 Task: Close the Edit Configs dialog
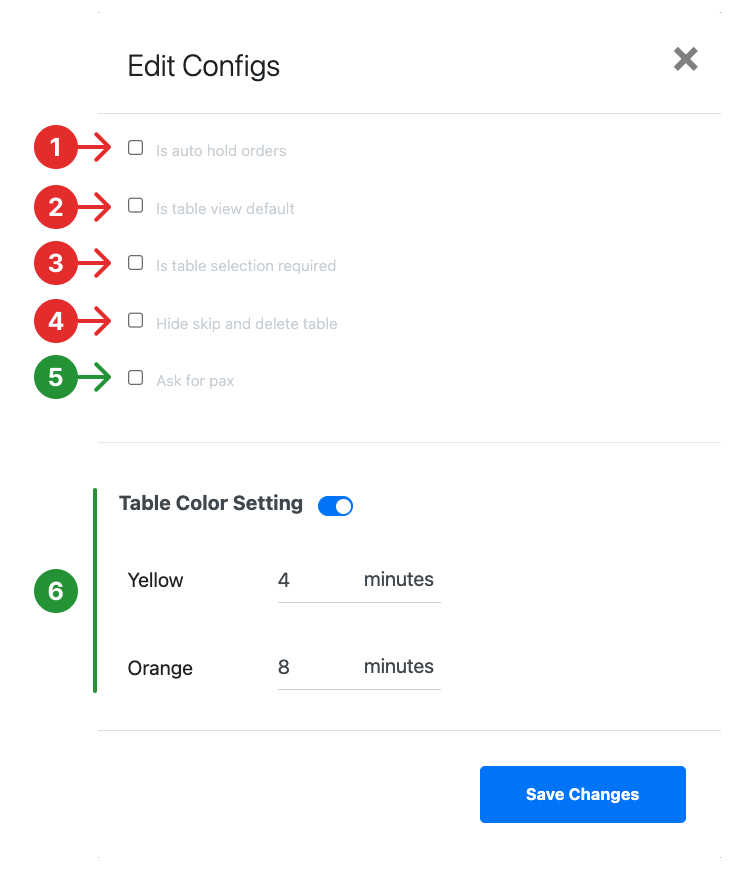685,59
